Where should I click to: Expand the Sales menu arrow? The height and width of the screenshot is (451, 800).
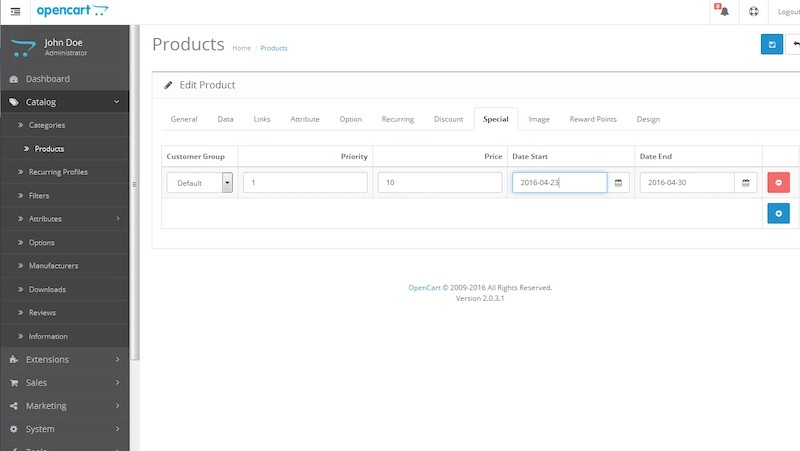coord(118,383)
